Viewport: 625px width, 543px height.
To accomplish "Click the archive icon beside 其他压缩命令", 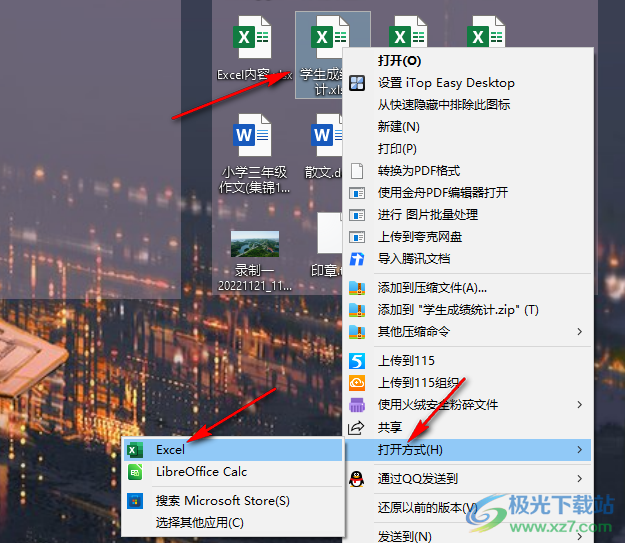I will coord(357,332).
